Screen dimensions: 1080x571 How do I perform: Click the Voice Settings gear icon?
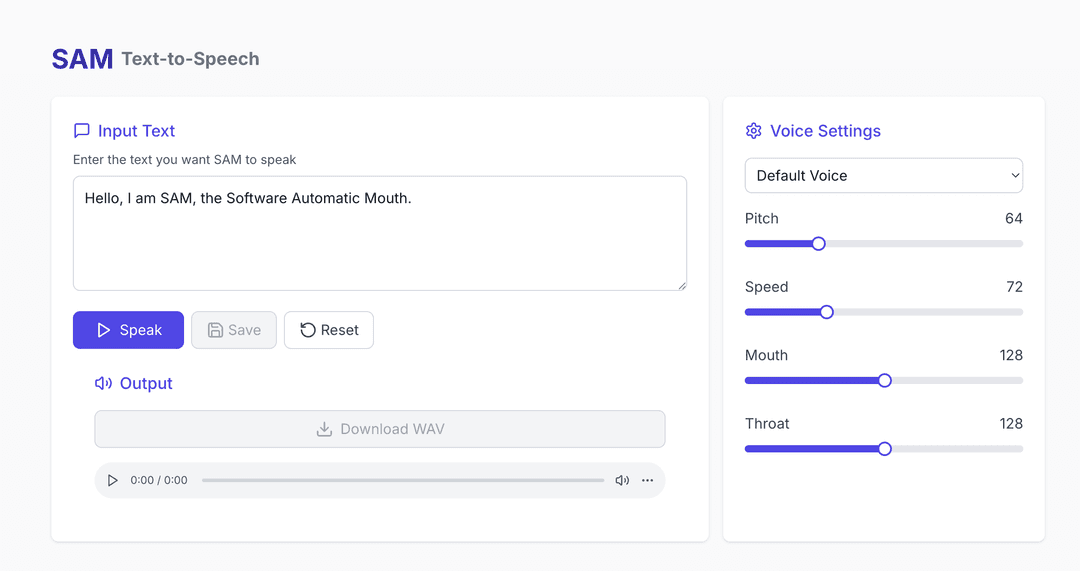point(754,131)
